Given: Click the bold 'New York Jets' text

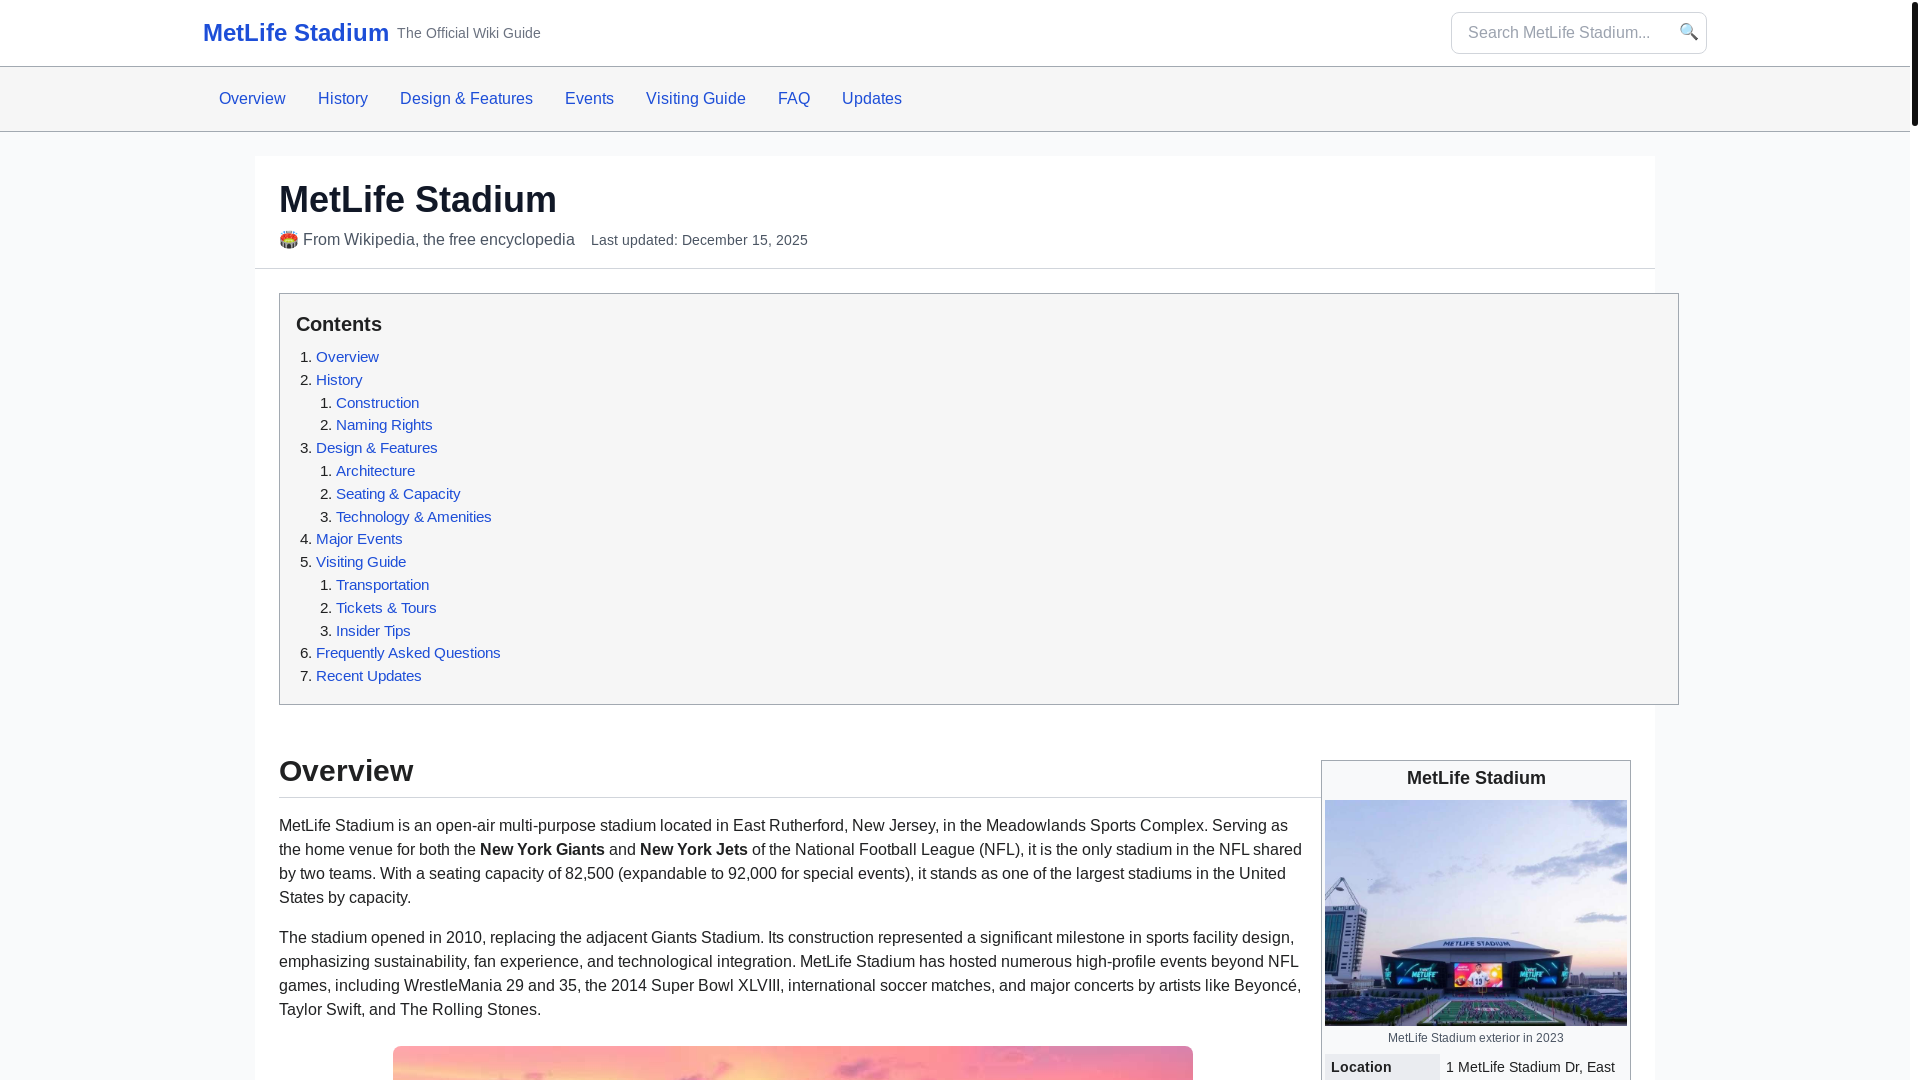Looking at the screenshot, I should 694,850.
